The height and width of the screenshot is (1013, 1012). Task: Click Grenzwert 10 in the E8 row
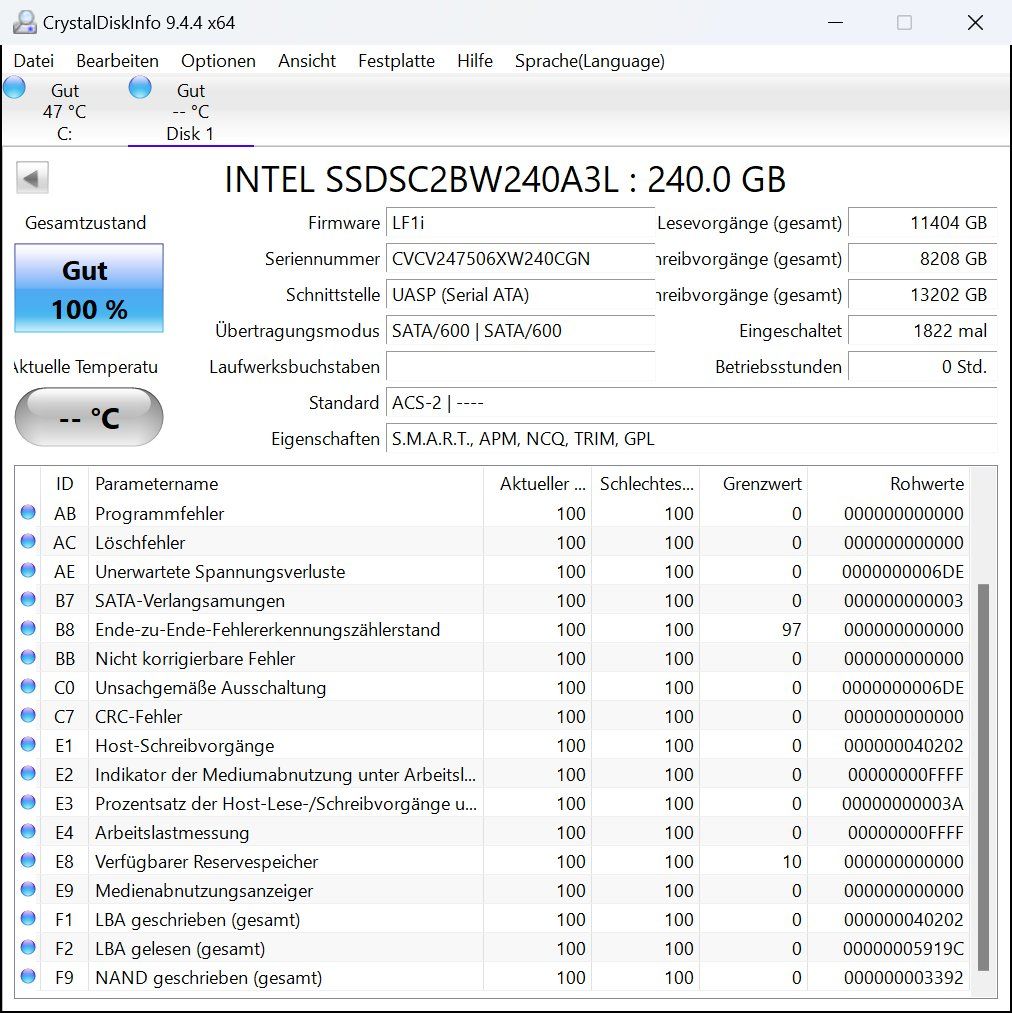pyautogui.click(x=792, y=861)
